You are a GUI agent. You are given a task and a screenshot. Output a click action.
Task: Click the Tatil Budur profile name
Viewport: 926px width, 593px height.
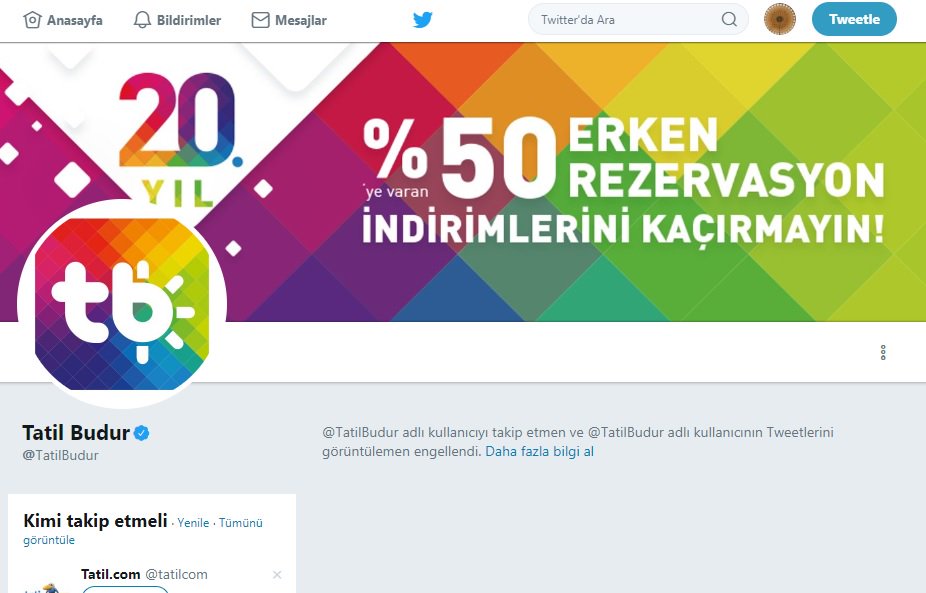pyautogui.click(x=76, y=433)
